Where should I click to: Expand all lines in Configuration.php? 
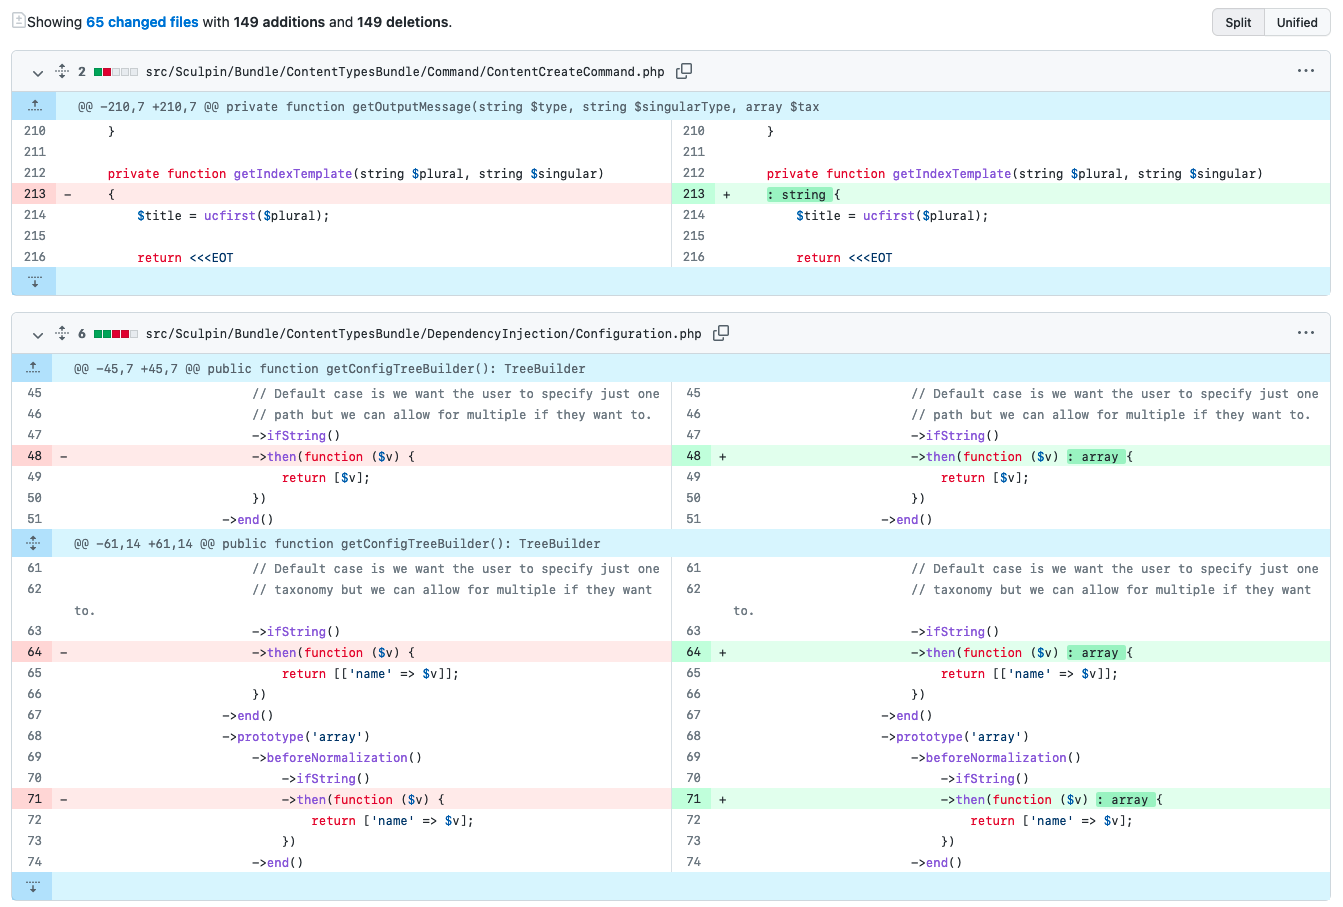click(62, 333)
